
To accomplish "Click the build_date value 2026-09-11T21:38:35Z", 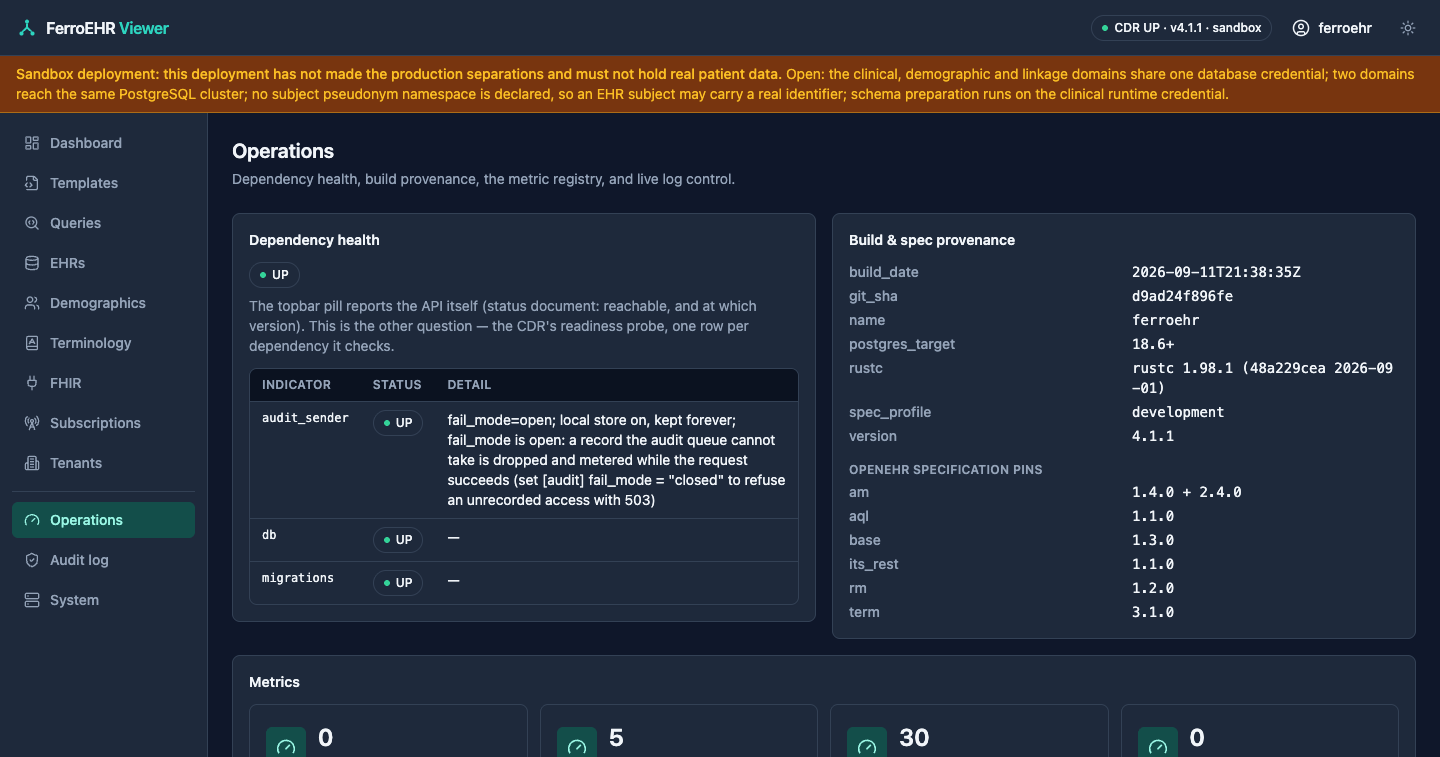I will coord(1216,272).
